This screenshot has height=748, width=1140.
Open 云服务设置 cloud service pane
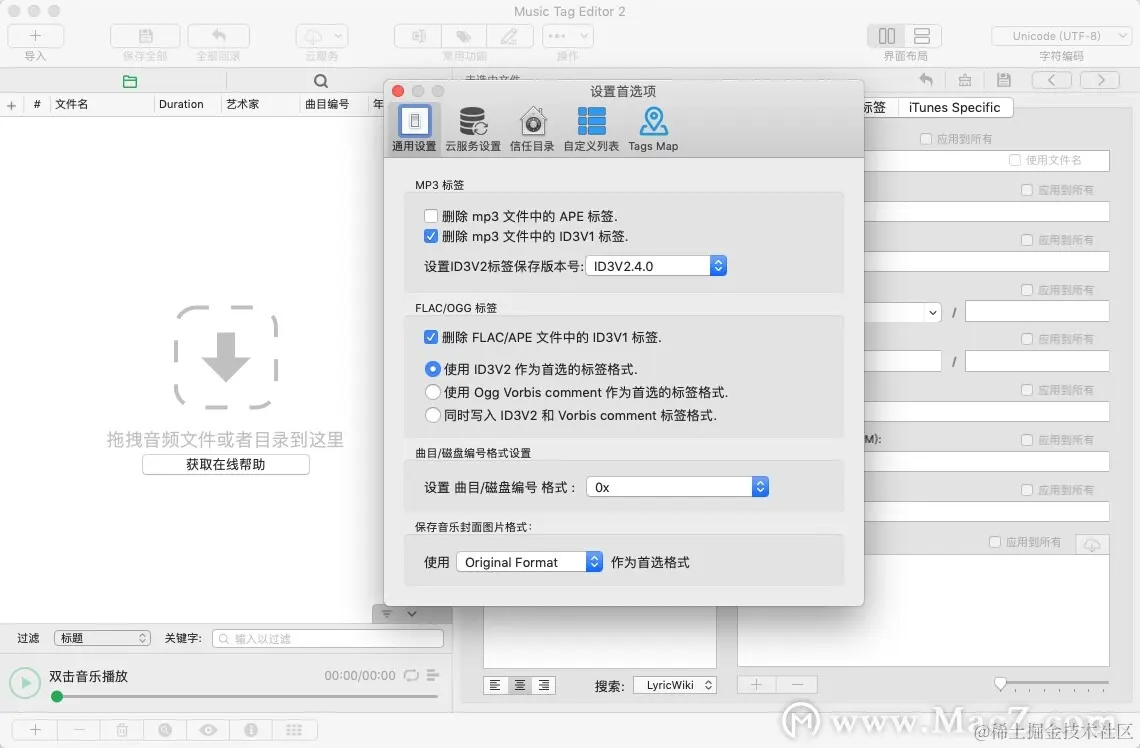click(x=473, y=129)
